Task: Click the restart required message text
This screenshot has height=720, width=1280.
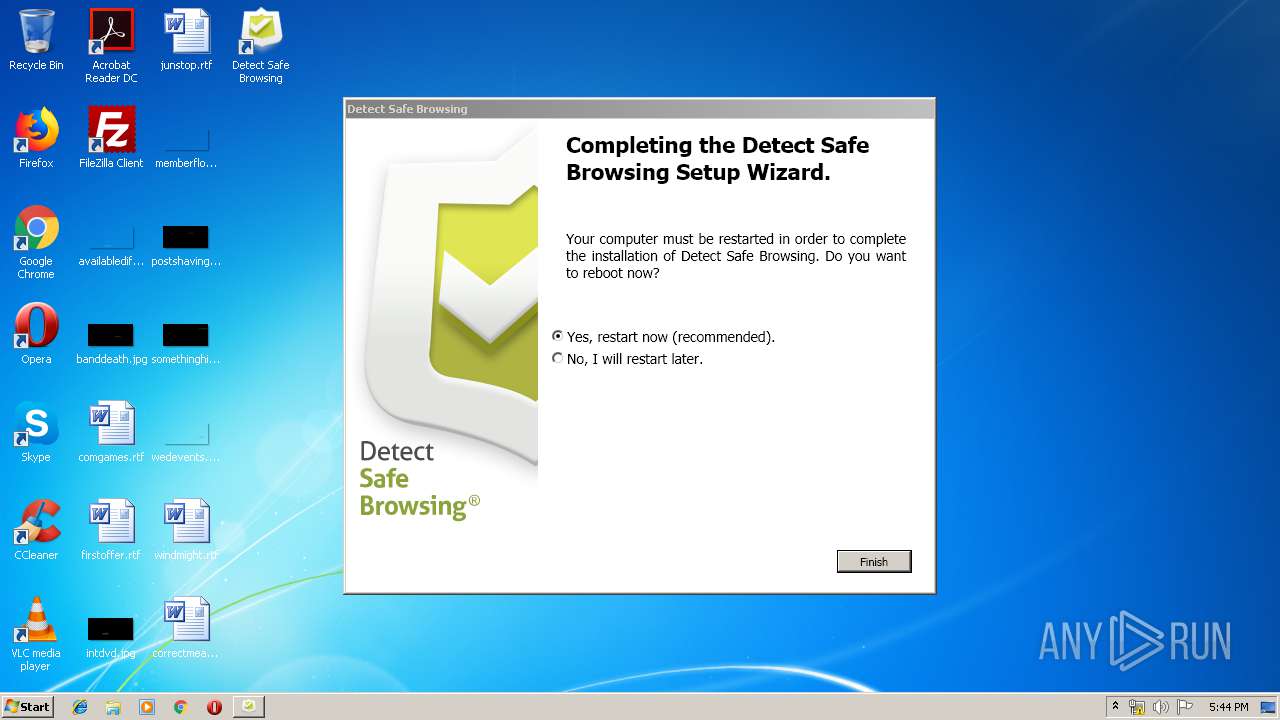Action: point(736,256)
